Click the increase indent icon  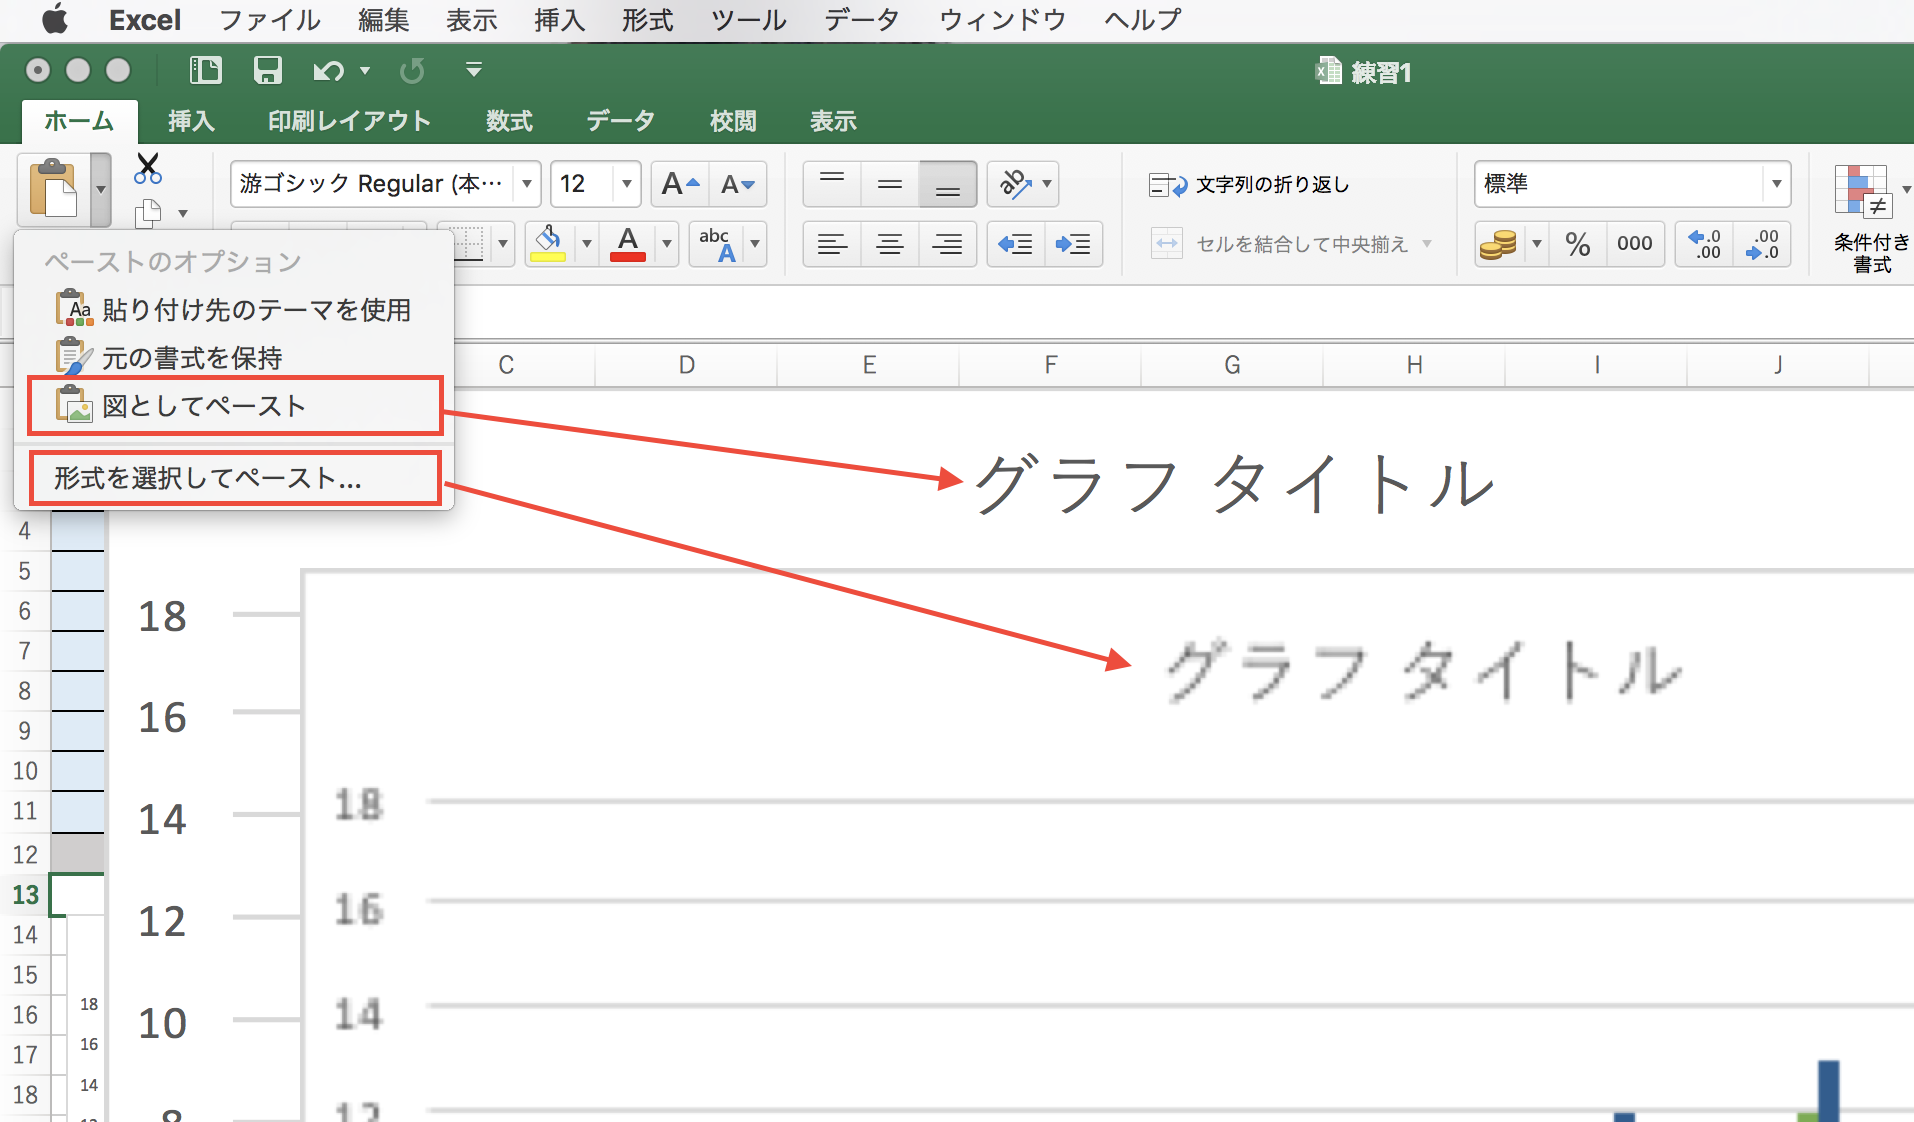[1073, 244]
